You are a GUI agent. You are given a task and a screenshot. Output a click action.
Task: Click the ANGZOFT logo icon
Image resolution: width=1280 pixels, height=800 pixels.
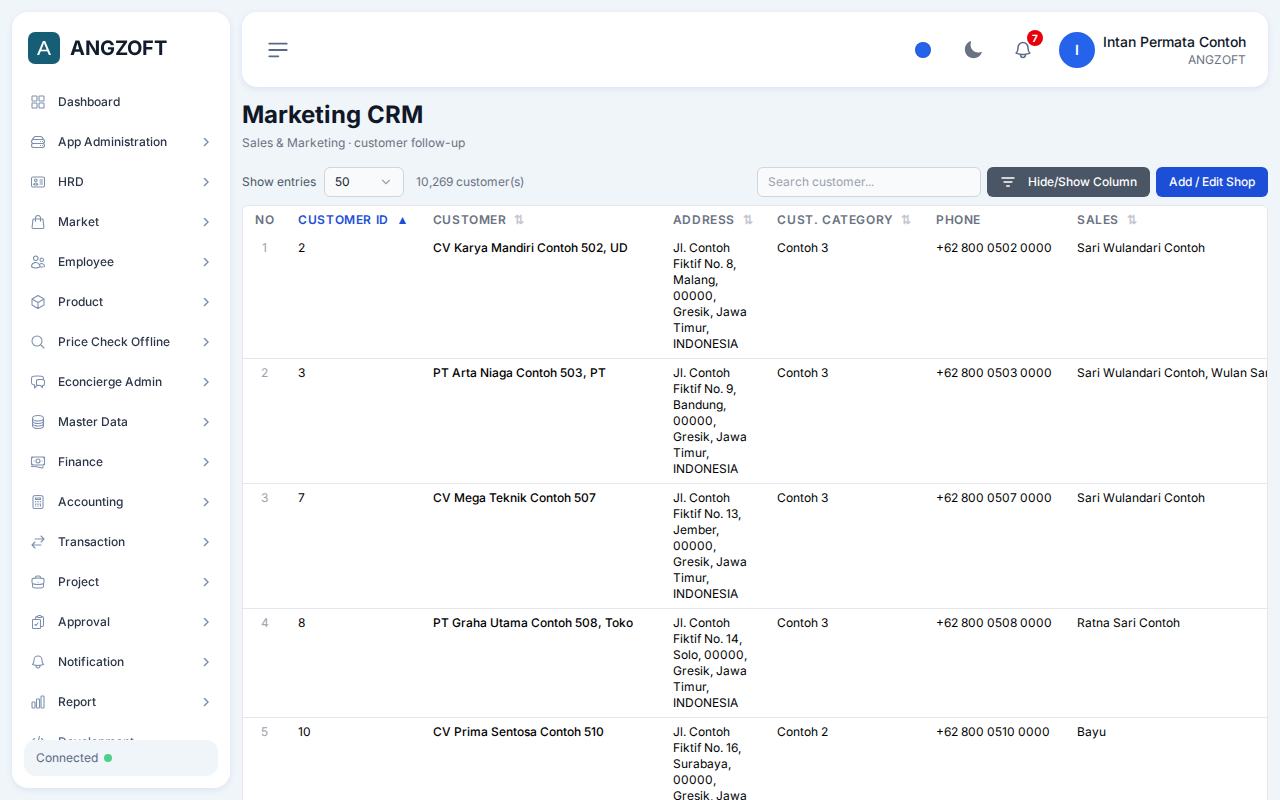pos(44,48)
